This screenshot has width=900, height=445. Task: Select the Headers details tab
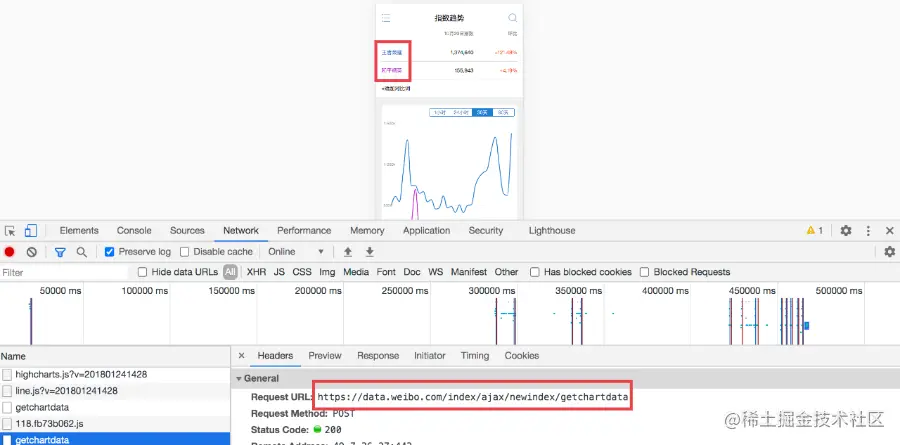(275, 356)
